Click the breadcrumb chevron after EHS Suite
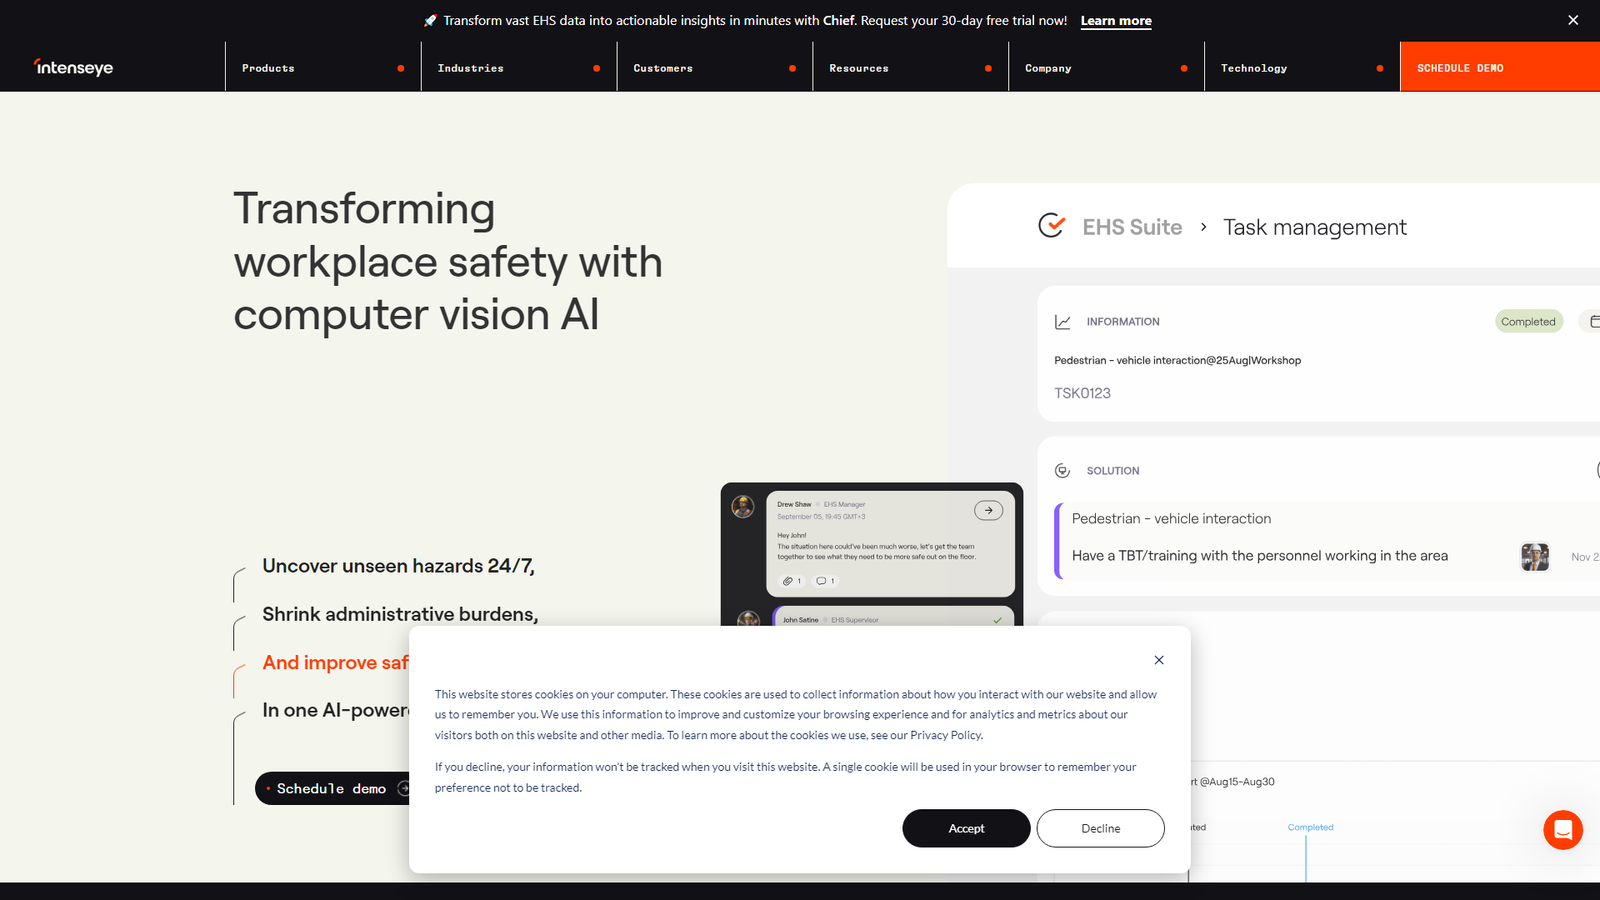This screenshot has height=900, width=1600. tap(1203, 227)
